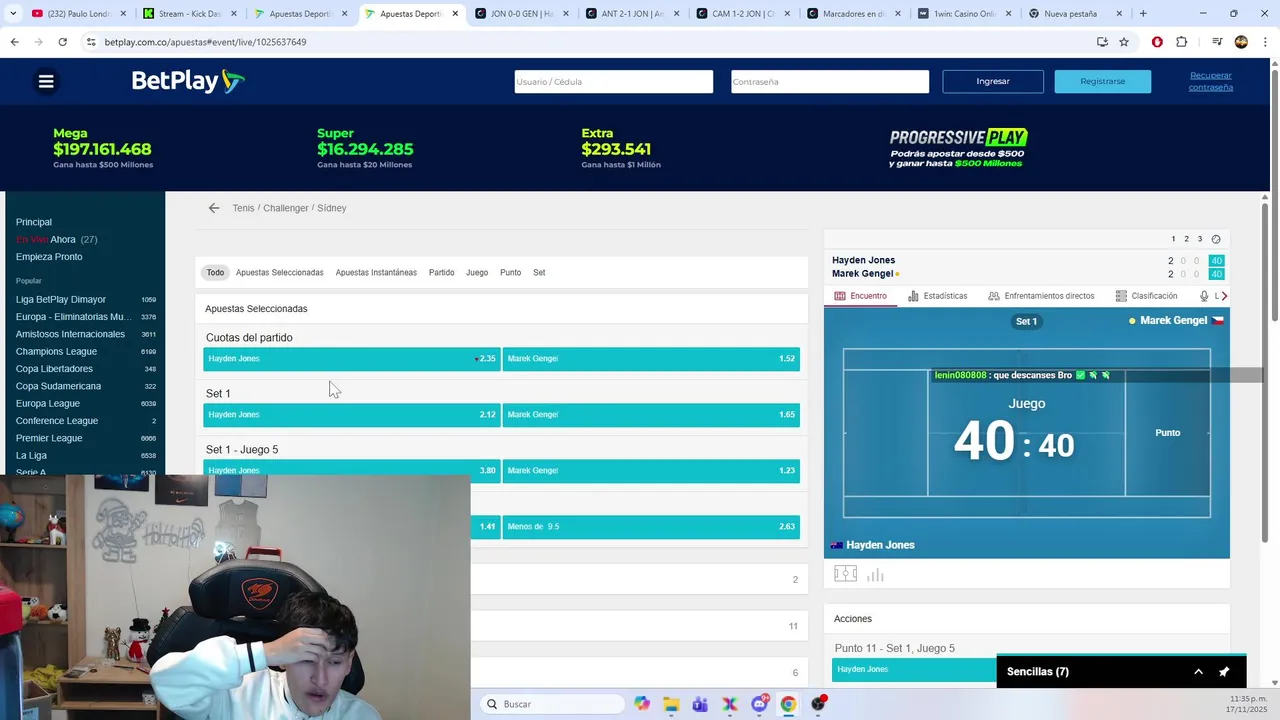
Task: Open the Recuperar contraseña link
Action: coord(1211,81)
